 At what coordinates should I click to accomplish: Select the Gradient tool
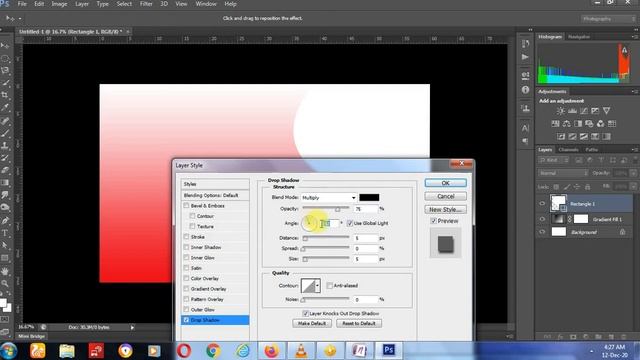coord(5,182)
